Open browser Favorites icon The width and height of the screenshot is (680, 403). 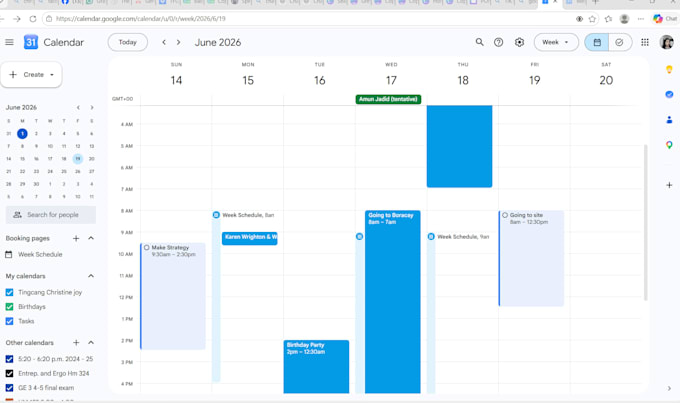[x=608, y=19]
